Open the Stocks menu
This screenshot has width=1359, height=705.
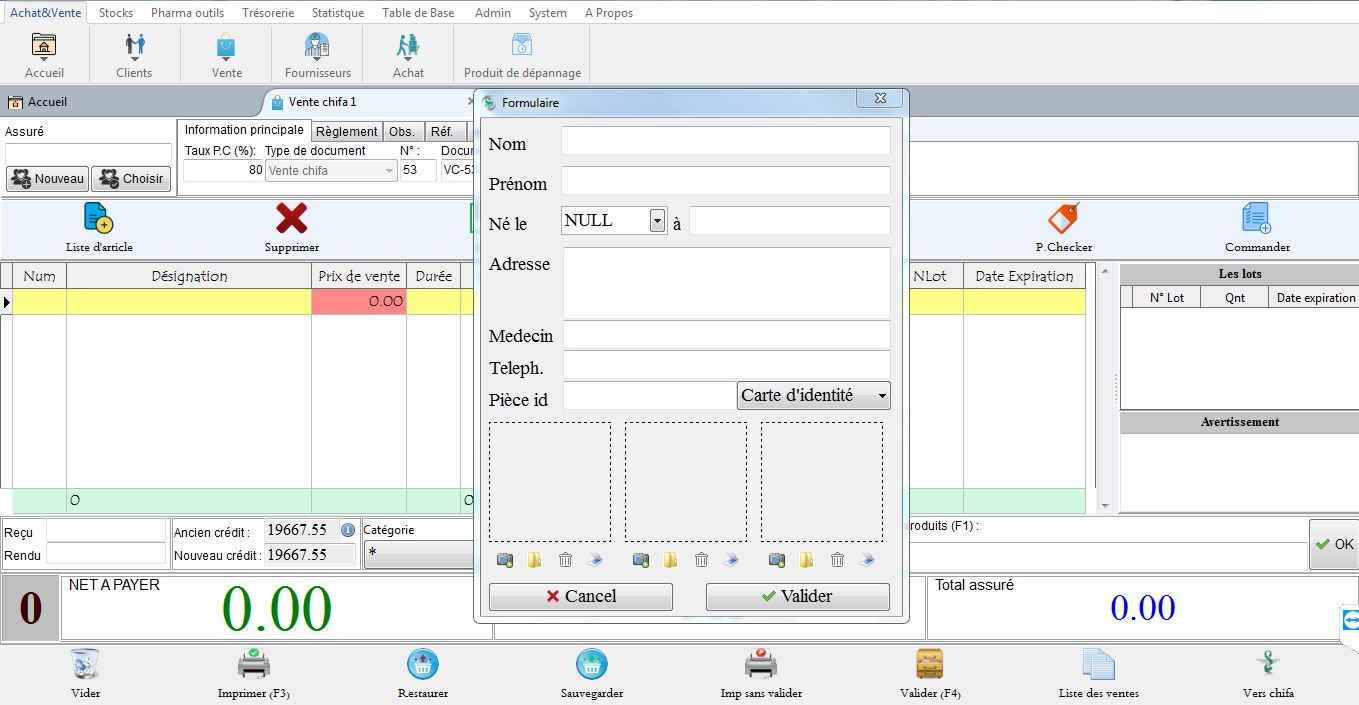pyautogui.click(x=116, y=13)
